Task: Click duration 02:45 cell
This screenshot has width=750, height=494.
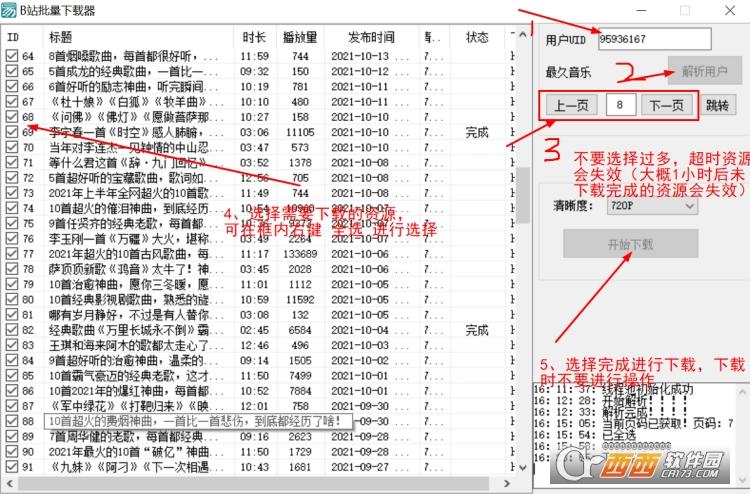Action: [255, 330]
